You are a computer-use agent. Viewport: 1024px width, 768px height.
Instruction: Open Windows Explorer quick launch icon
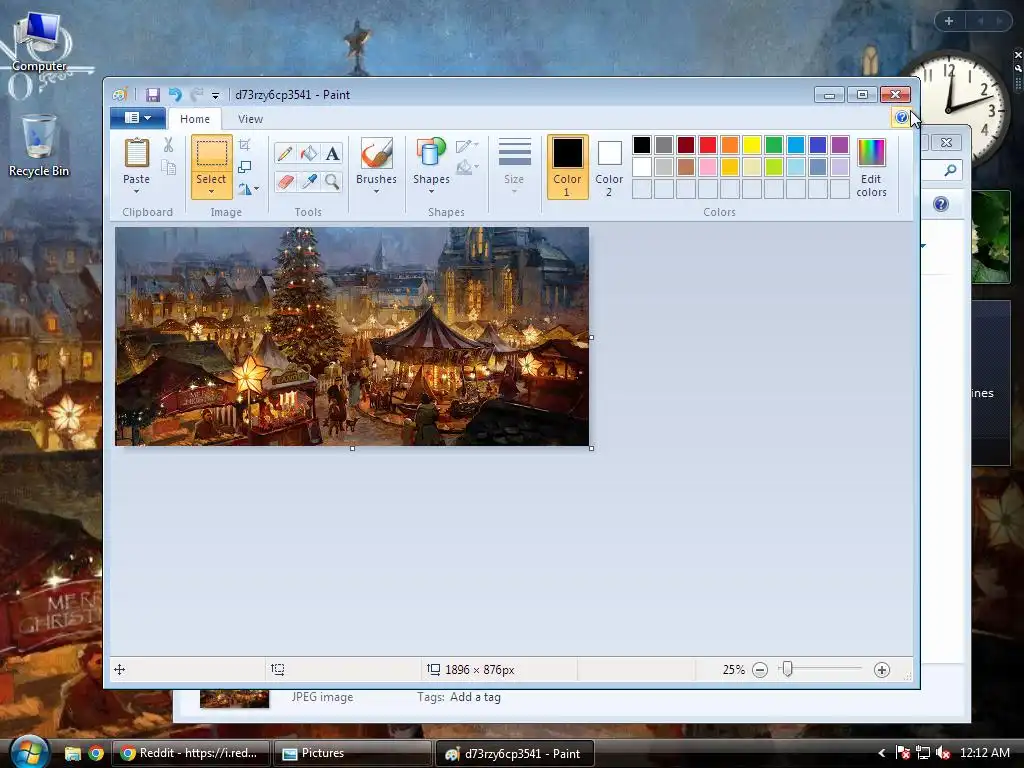pos(72,753)
